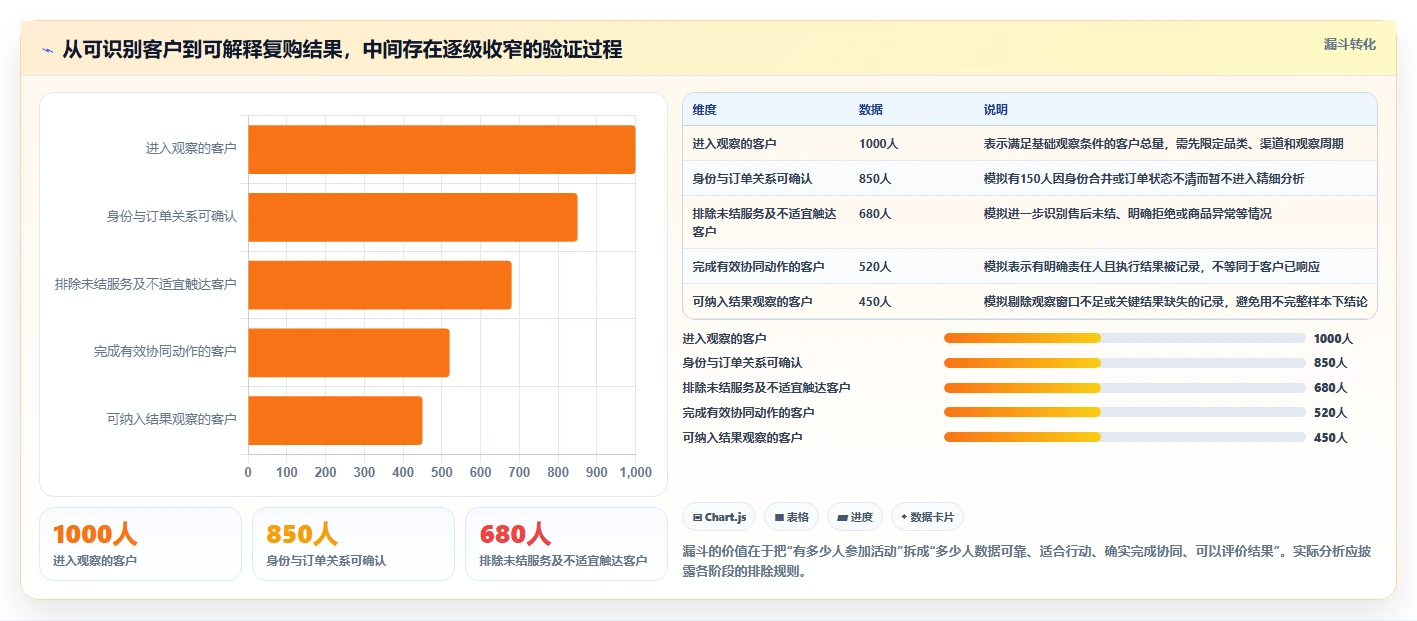Click the 漏斗转化 tag label
This screenshot has height=621, width=1417.
pyautogui.click(x=1349, y=45)
